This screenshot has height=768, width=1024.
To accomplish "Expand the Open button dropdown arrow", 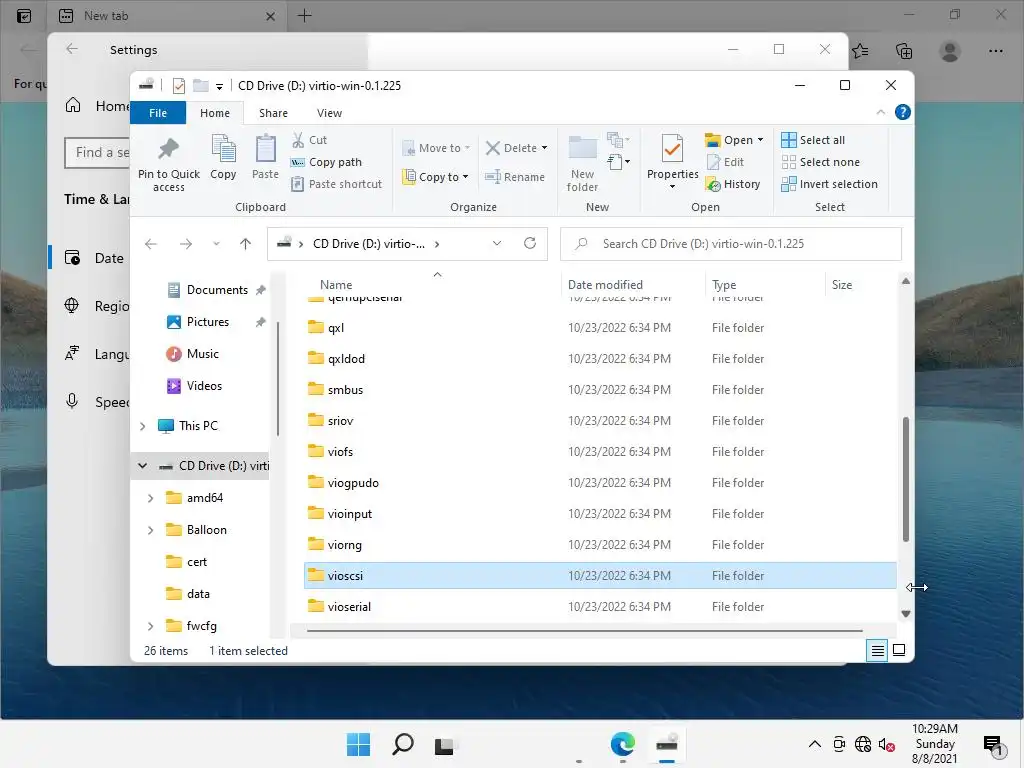I will [760, 140].
